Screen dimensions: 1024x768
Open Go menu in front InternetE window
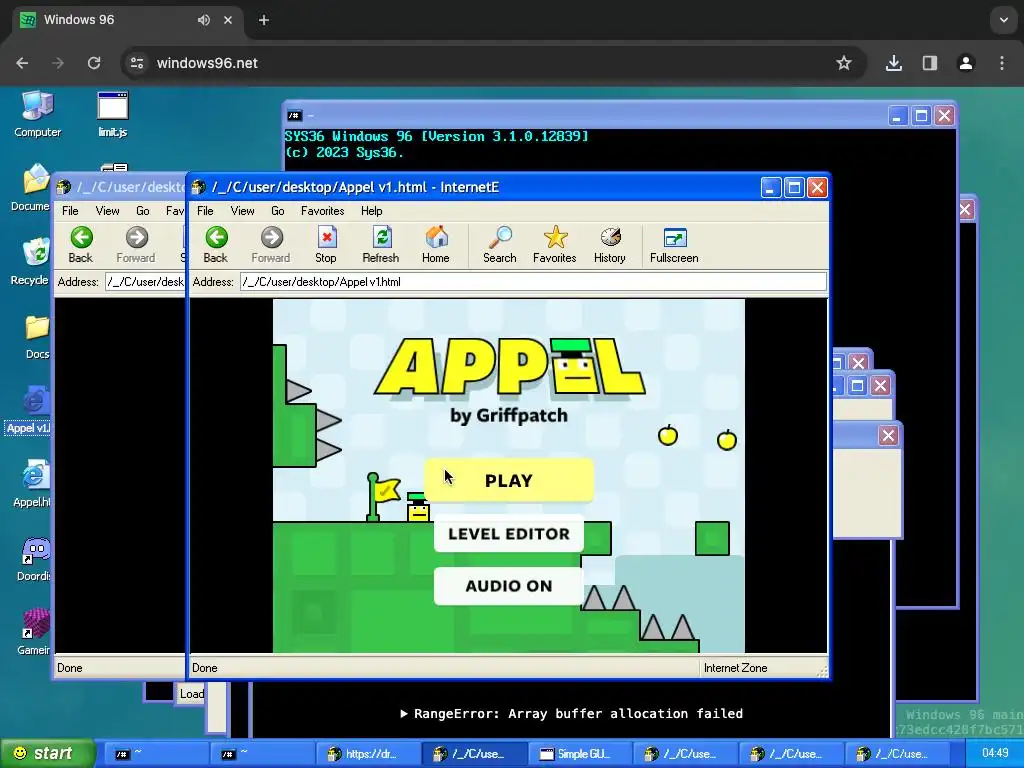pos(278,211)
